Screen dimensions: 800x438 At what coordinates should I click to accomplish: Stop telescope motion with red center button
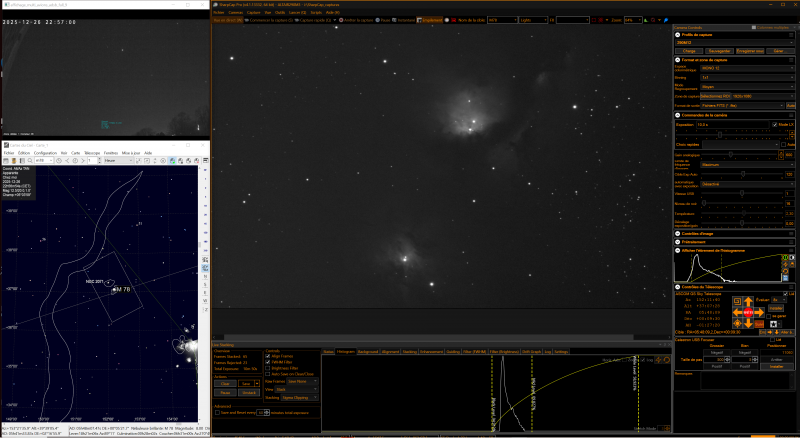point(748,312)
